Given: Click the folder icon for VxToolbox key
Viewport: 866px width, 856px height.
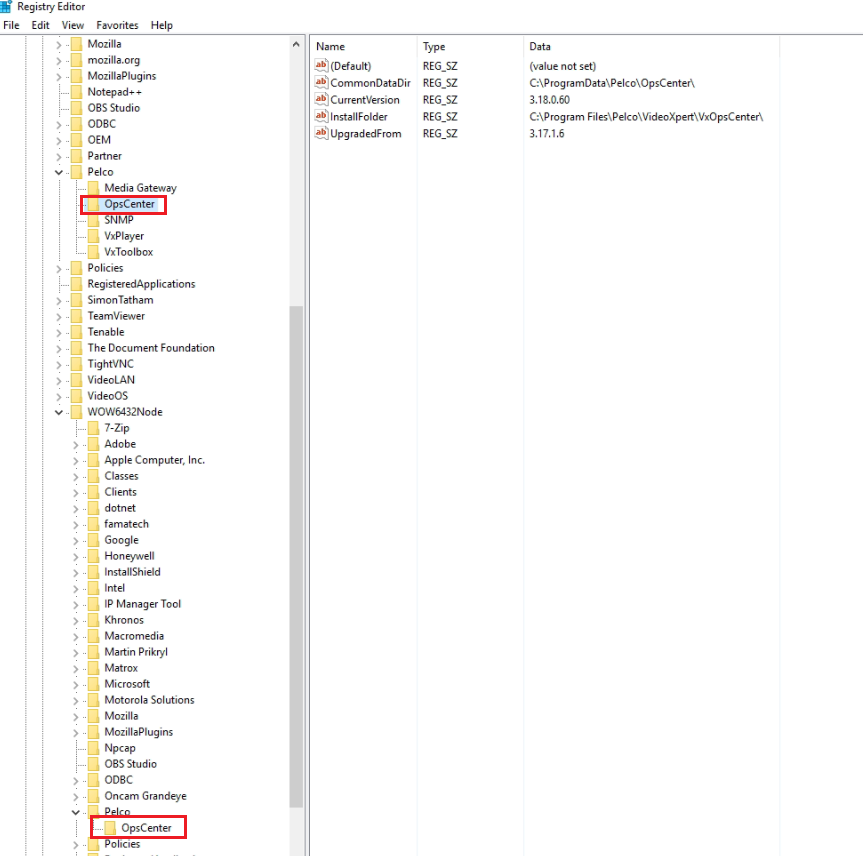Looking at the screenshot, I should 93,252.
